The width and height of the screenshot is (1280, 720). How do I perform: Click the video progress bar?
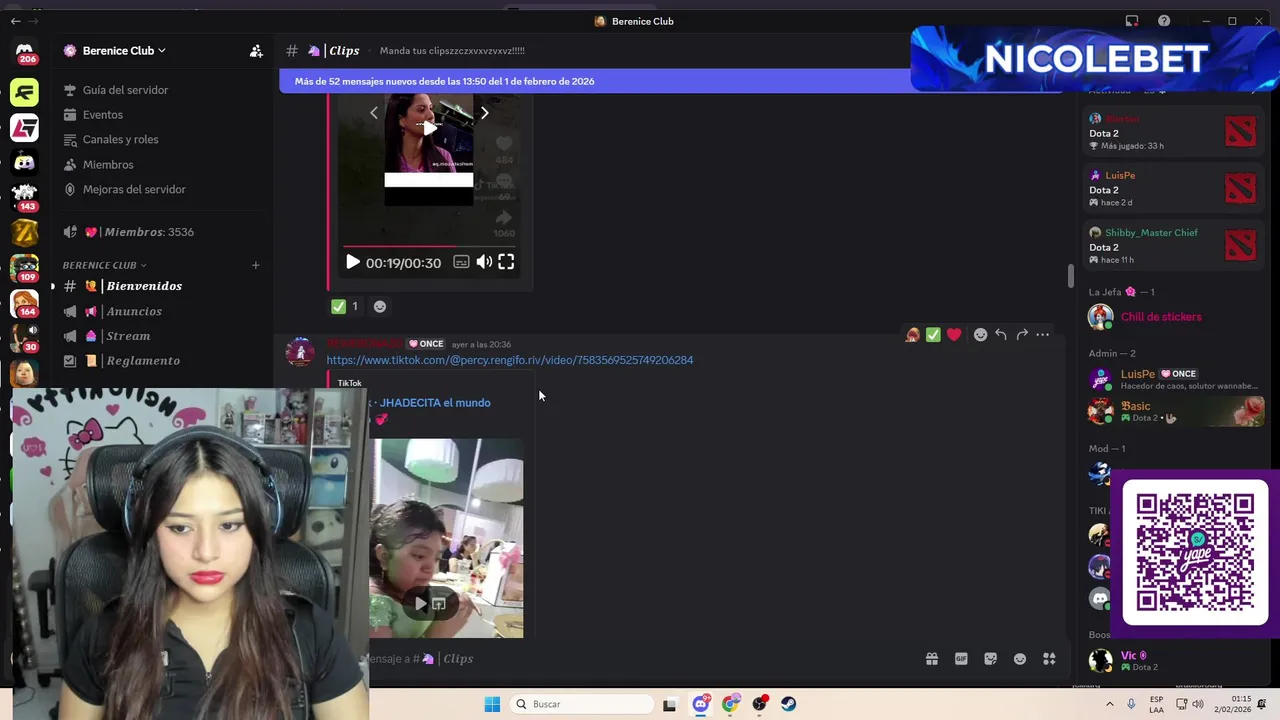(x=429, y=246)
